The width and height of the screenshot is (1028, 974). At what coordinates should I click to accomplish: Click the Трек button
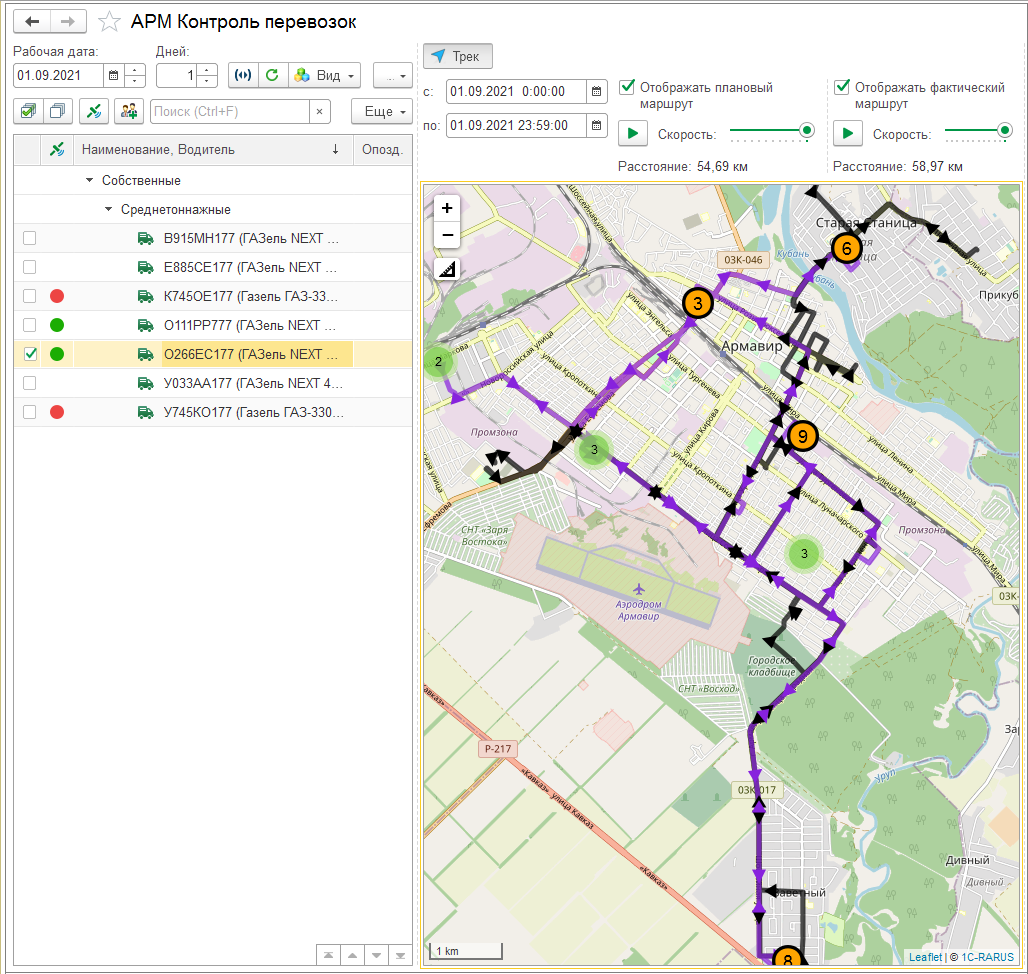coord(457,56)
